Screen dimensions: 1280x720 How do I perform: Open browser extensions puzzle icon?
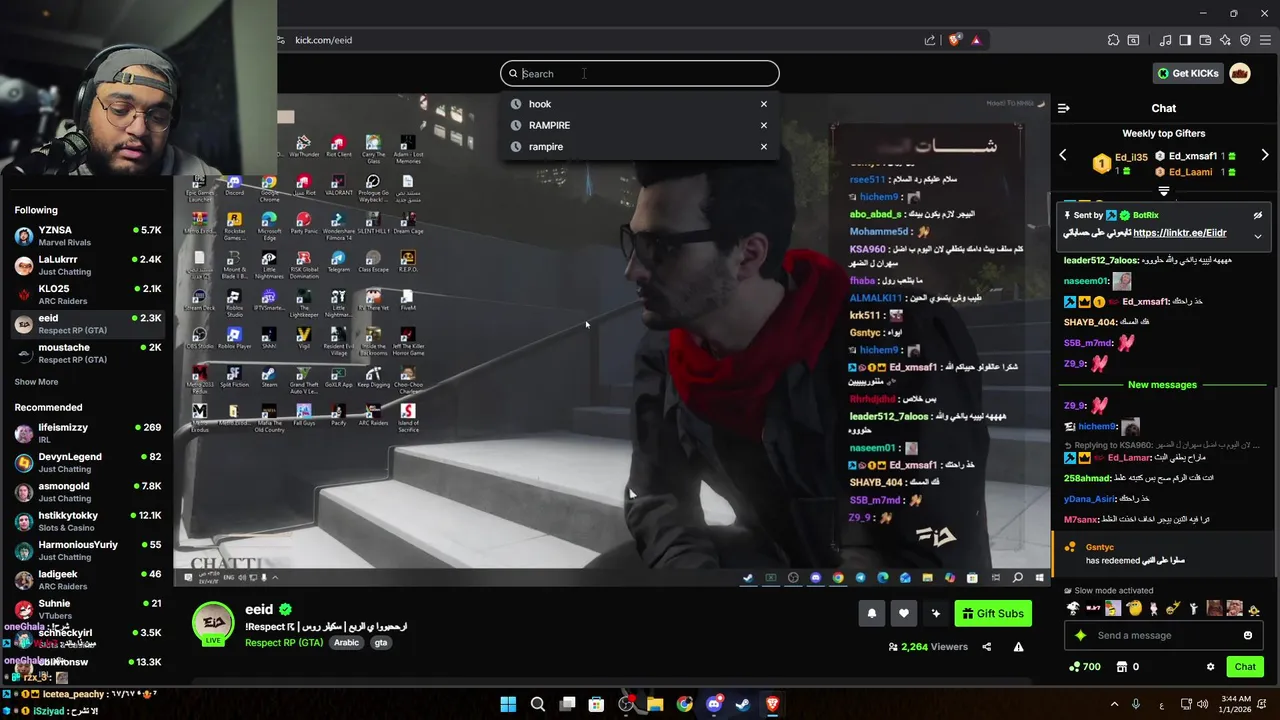point(1113,40)
